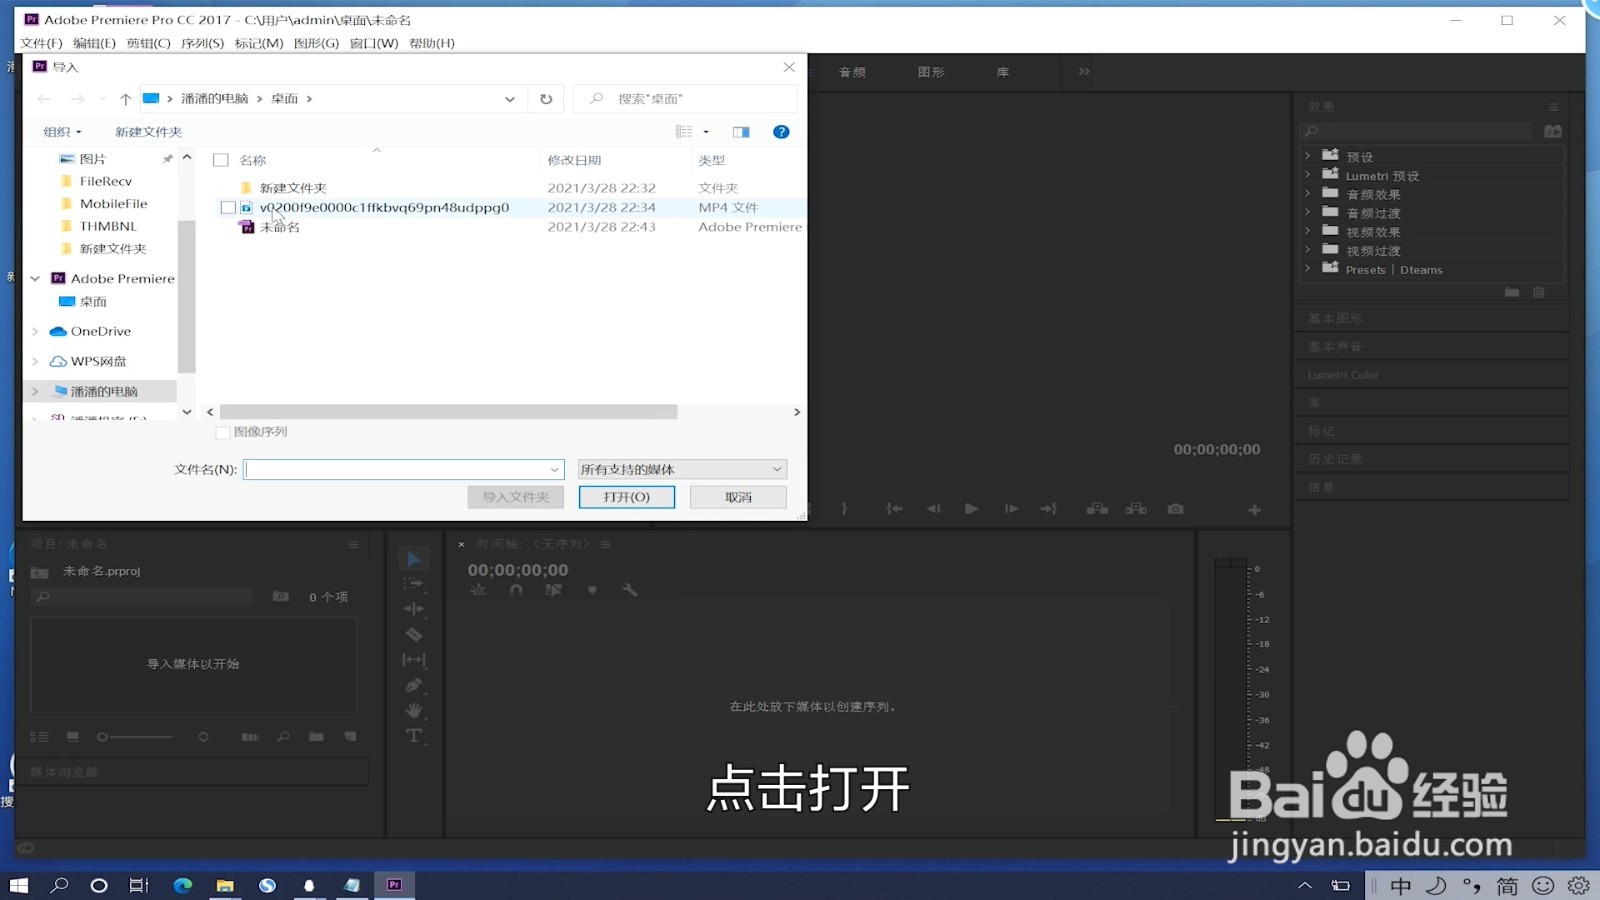
Task: Expand the WPS网盘 tree node
Action: coord(35,361)
